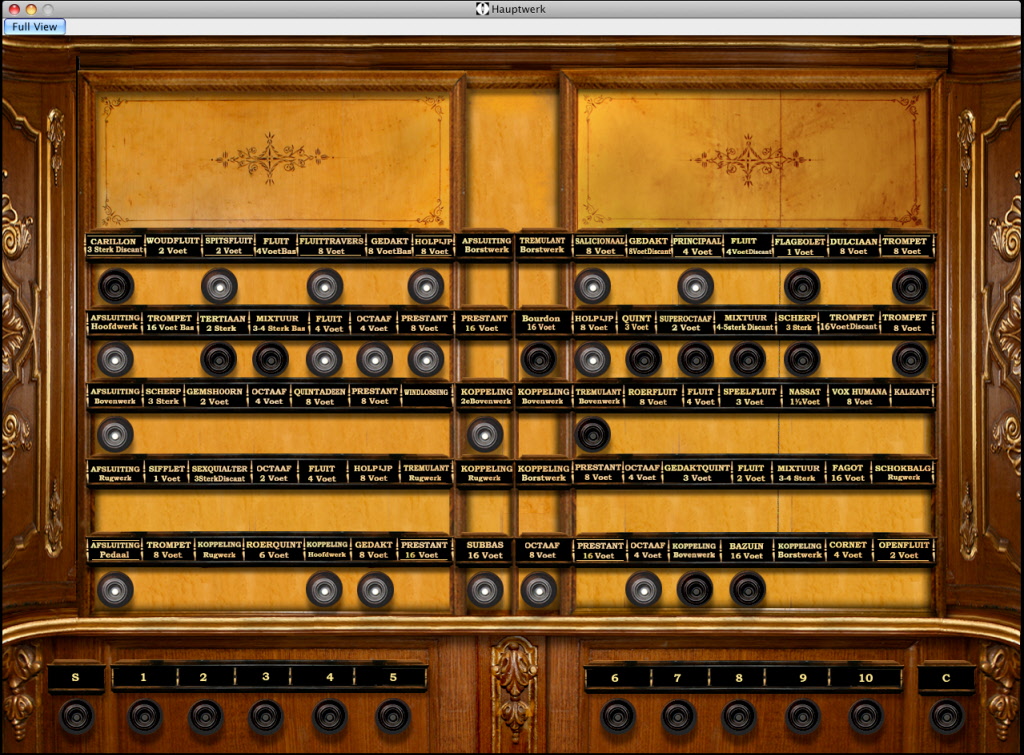This screenshot has height=755, width=1024.
Task: Push the C cancel piston knob
Action: pos(946,716)
